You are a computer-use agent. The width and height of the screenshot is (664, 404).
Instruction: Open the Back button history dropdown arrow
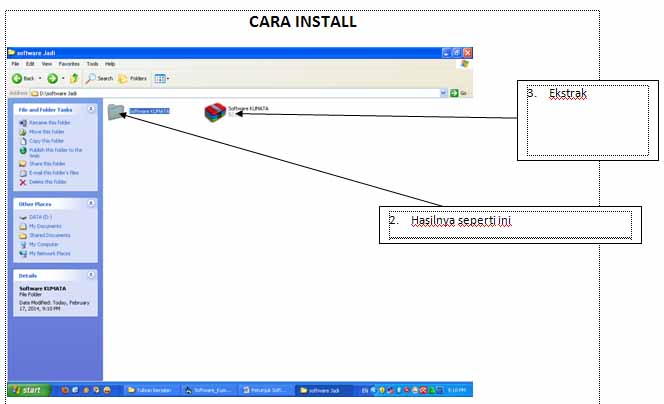[x=40, y=78]
